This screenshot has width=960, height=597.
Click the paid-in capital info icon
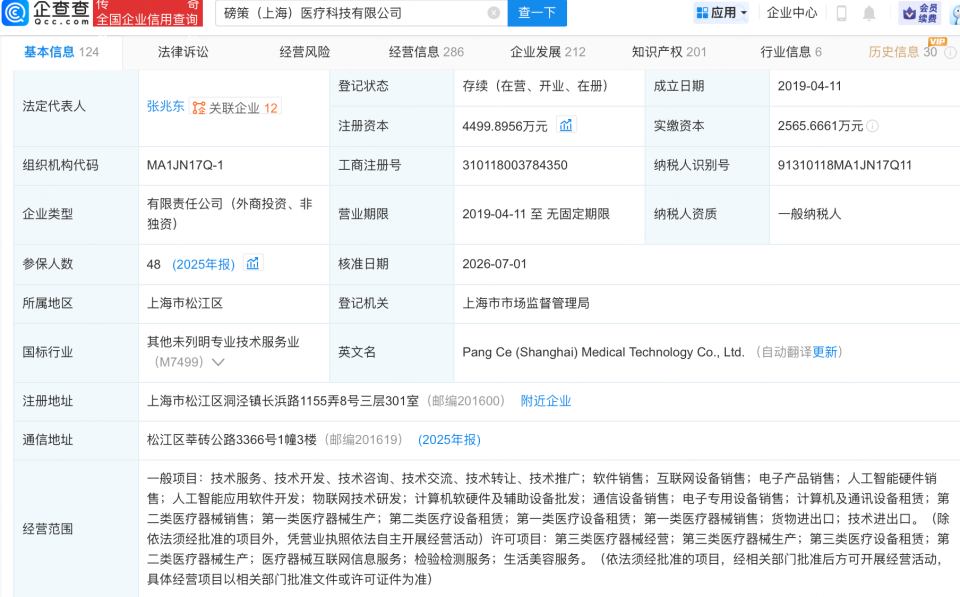coord(873,126)
